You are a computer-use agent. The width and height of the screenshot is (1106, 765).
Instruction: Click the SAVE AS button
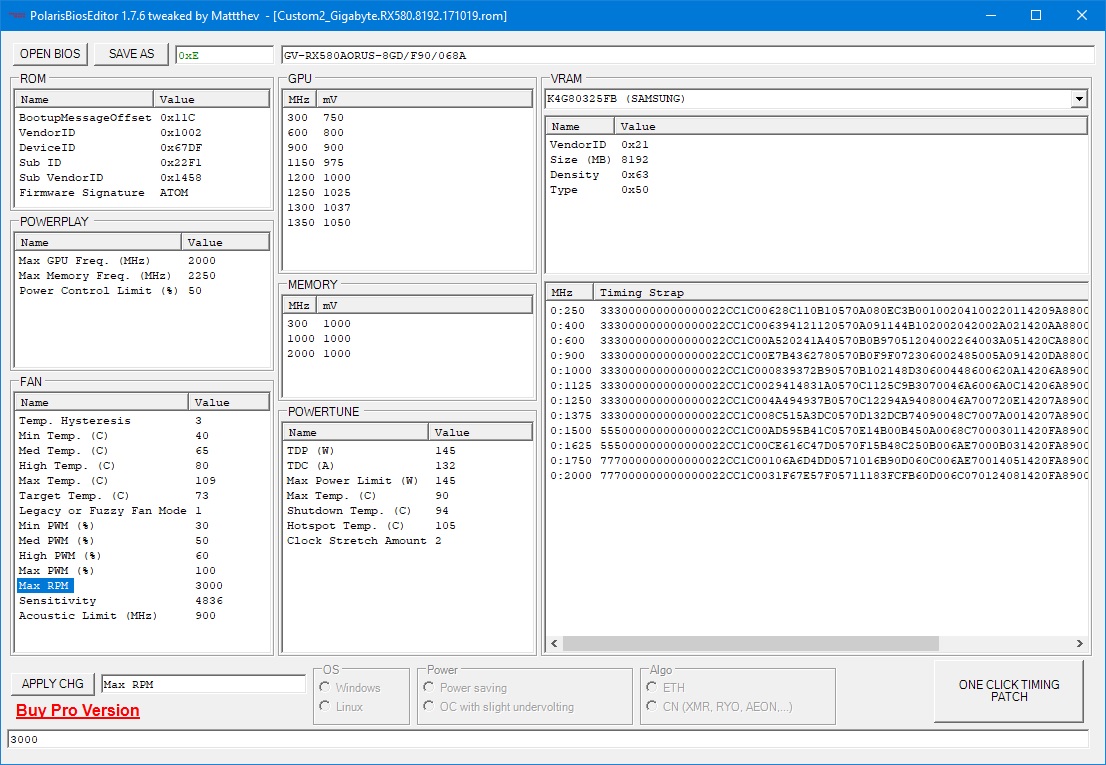(x=131, y=54)
